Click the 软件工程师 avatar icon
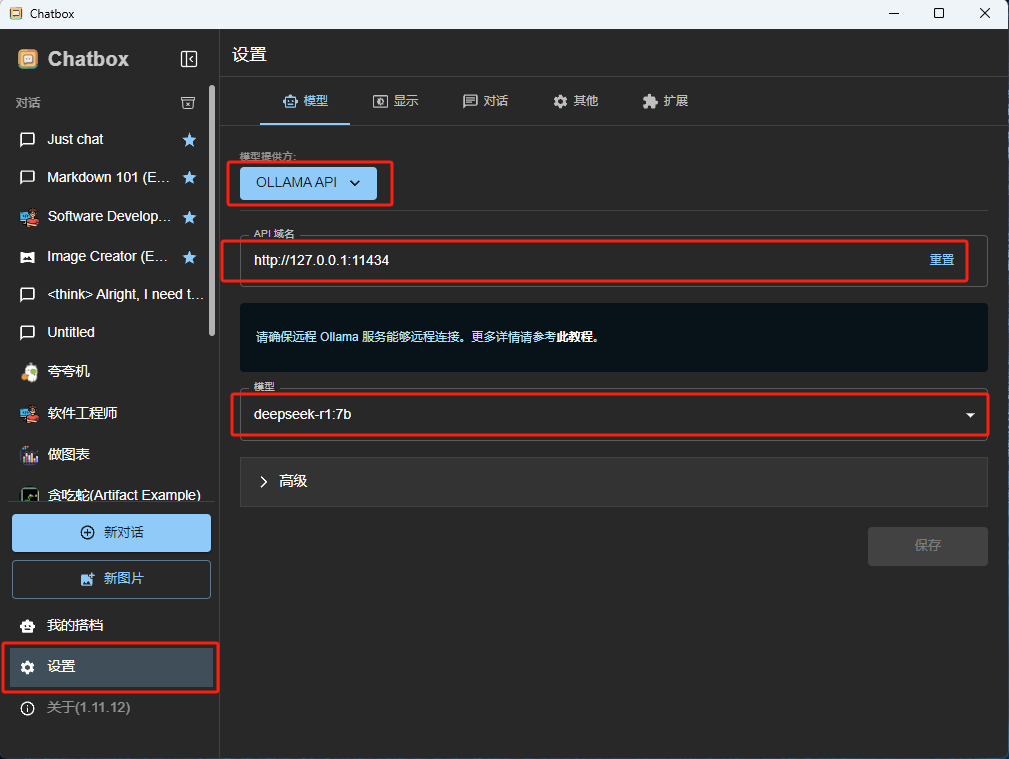This screenshot has width=1009, height=759. 28,414
